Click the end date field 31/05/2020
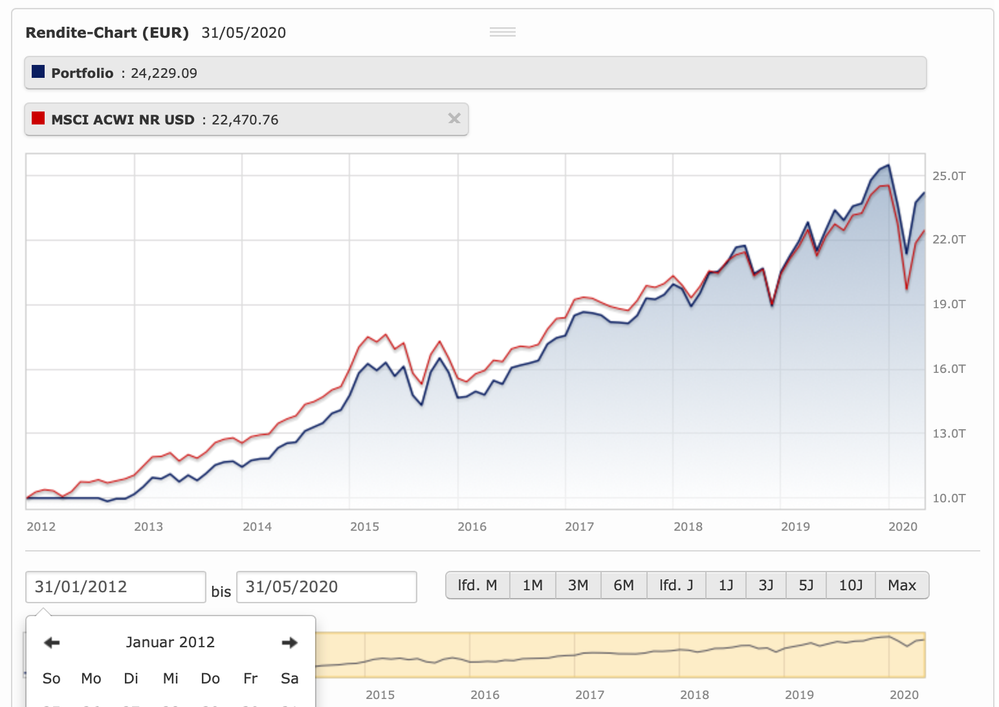The height and width of the screenshot is (707, 999). coord(326,587)
